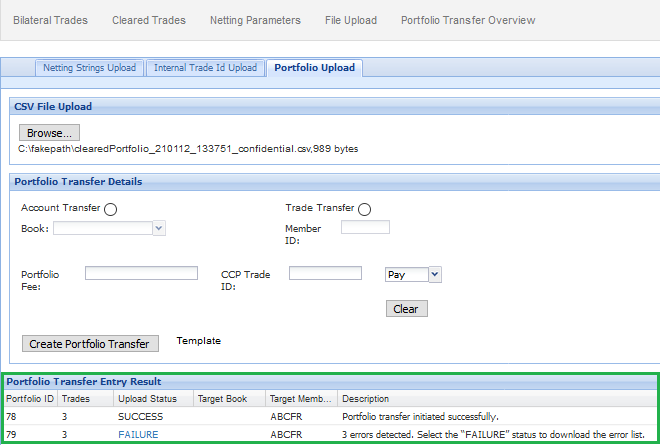Switch to Internal Trade Id Upload tab
Image resolution: width=660 pixels, height=445 pixels.
click(206, 68)
